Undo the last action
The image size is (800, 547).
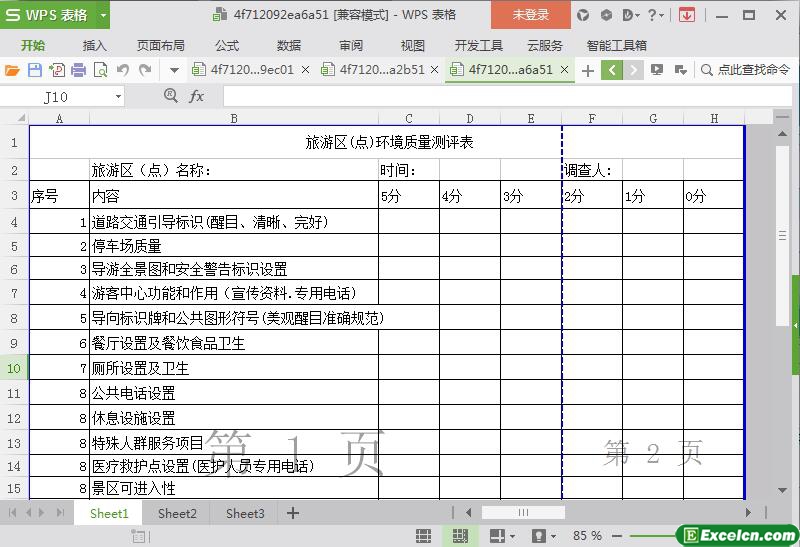coord(122,70)
